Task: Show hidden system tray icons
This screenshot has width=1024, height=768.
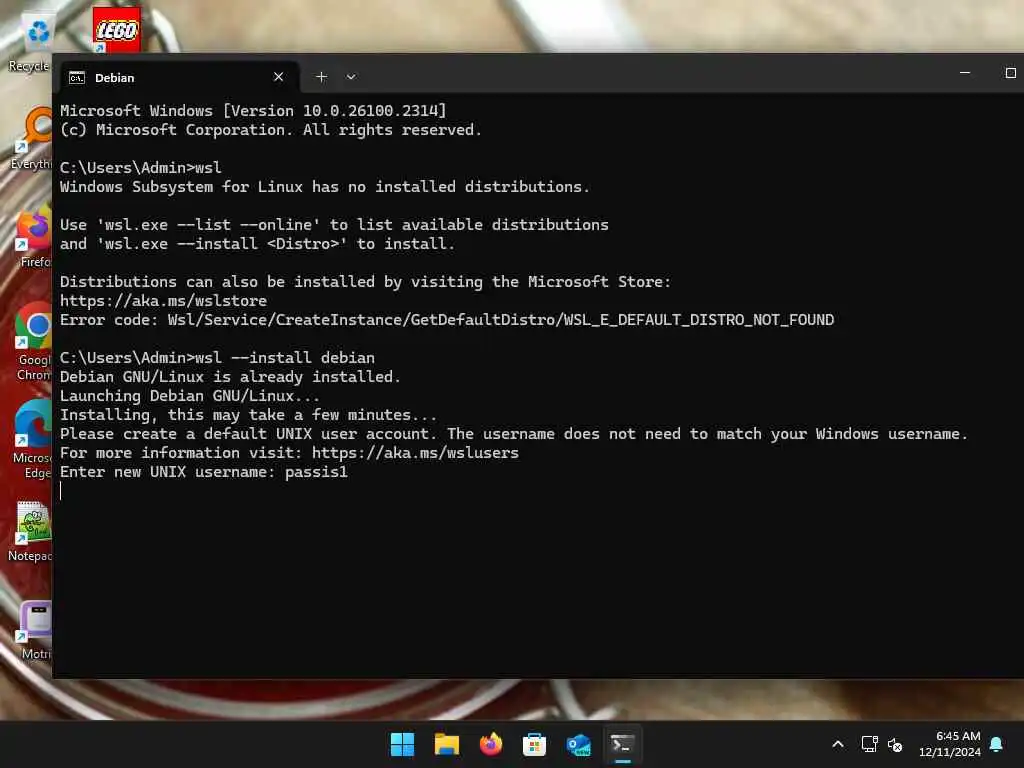Action: (x=838, y=744)
